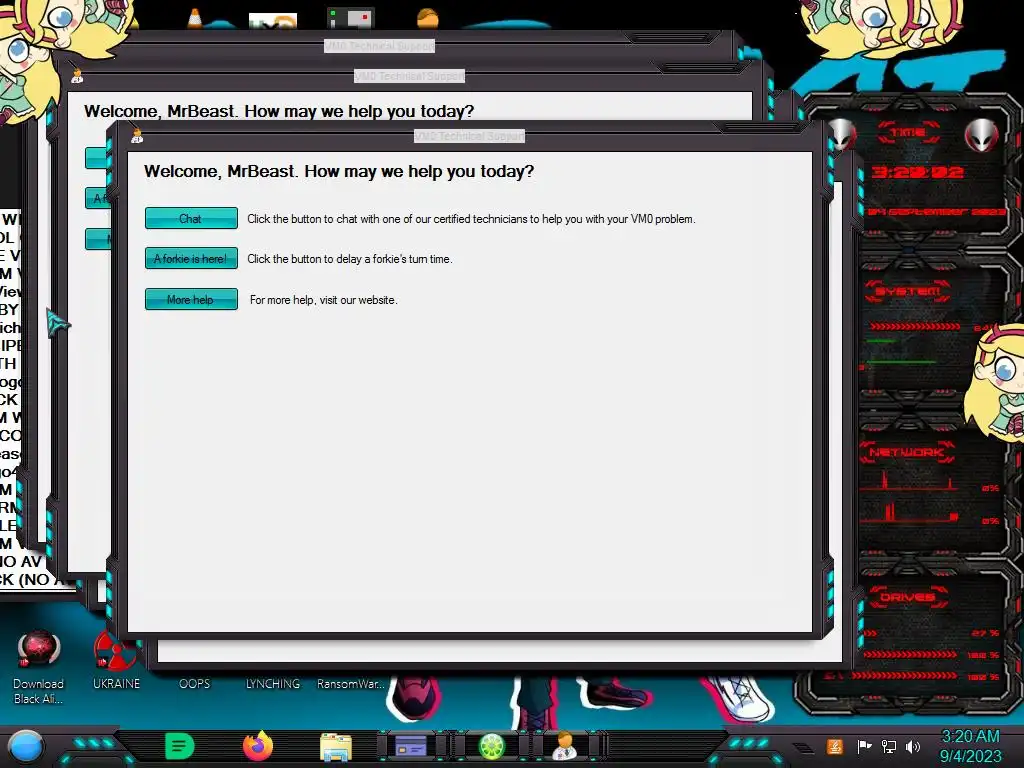
Task: Click the left alien head on the widget
Action: pyautogui.click(x=841, y=134)
